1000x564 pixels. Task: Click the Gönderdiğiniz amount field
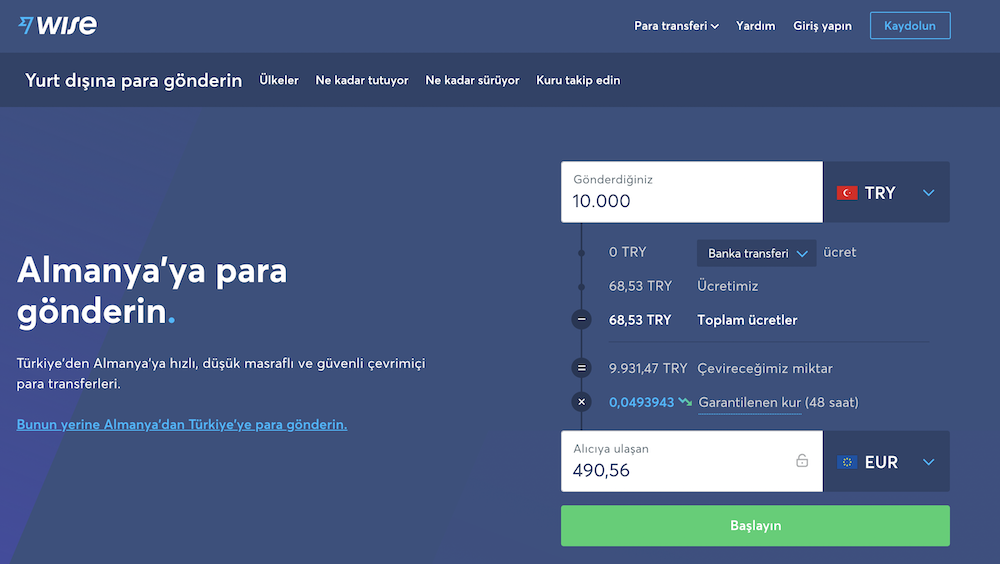click(691, 192)
